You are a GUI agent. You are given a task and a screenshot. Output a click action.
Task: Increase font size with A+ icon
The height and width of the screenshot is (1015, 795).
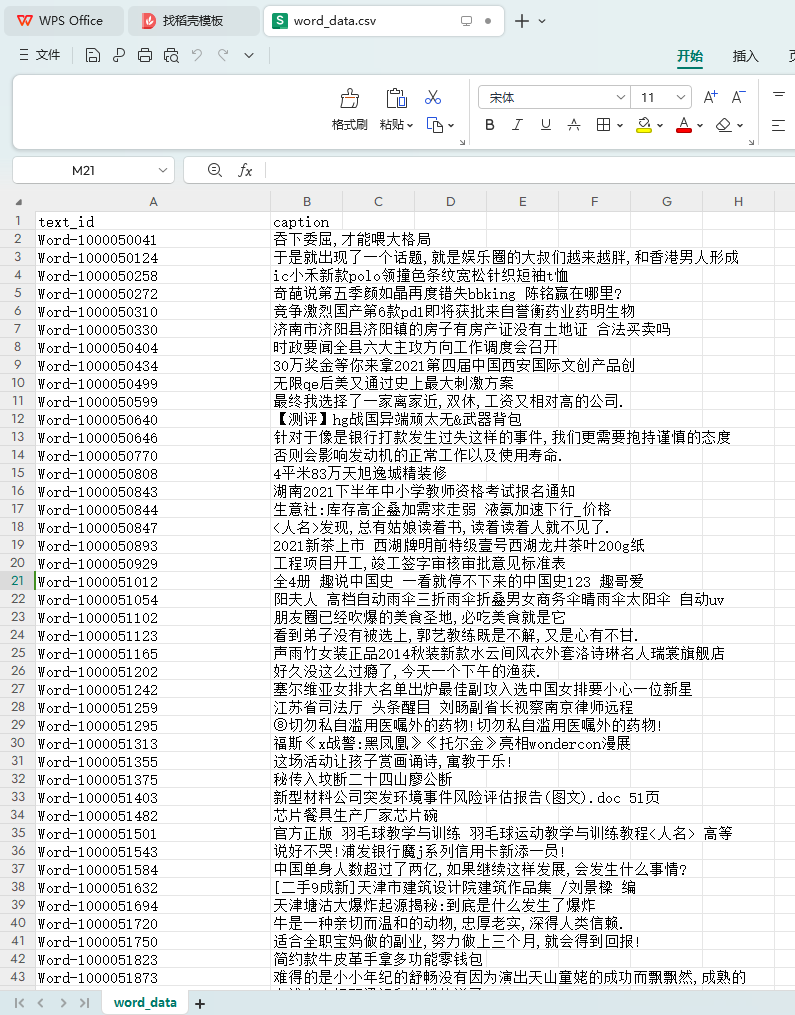pos(710,97)
